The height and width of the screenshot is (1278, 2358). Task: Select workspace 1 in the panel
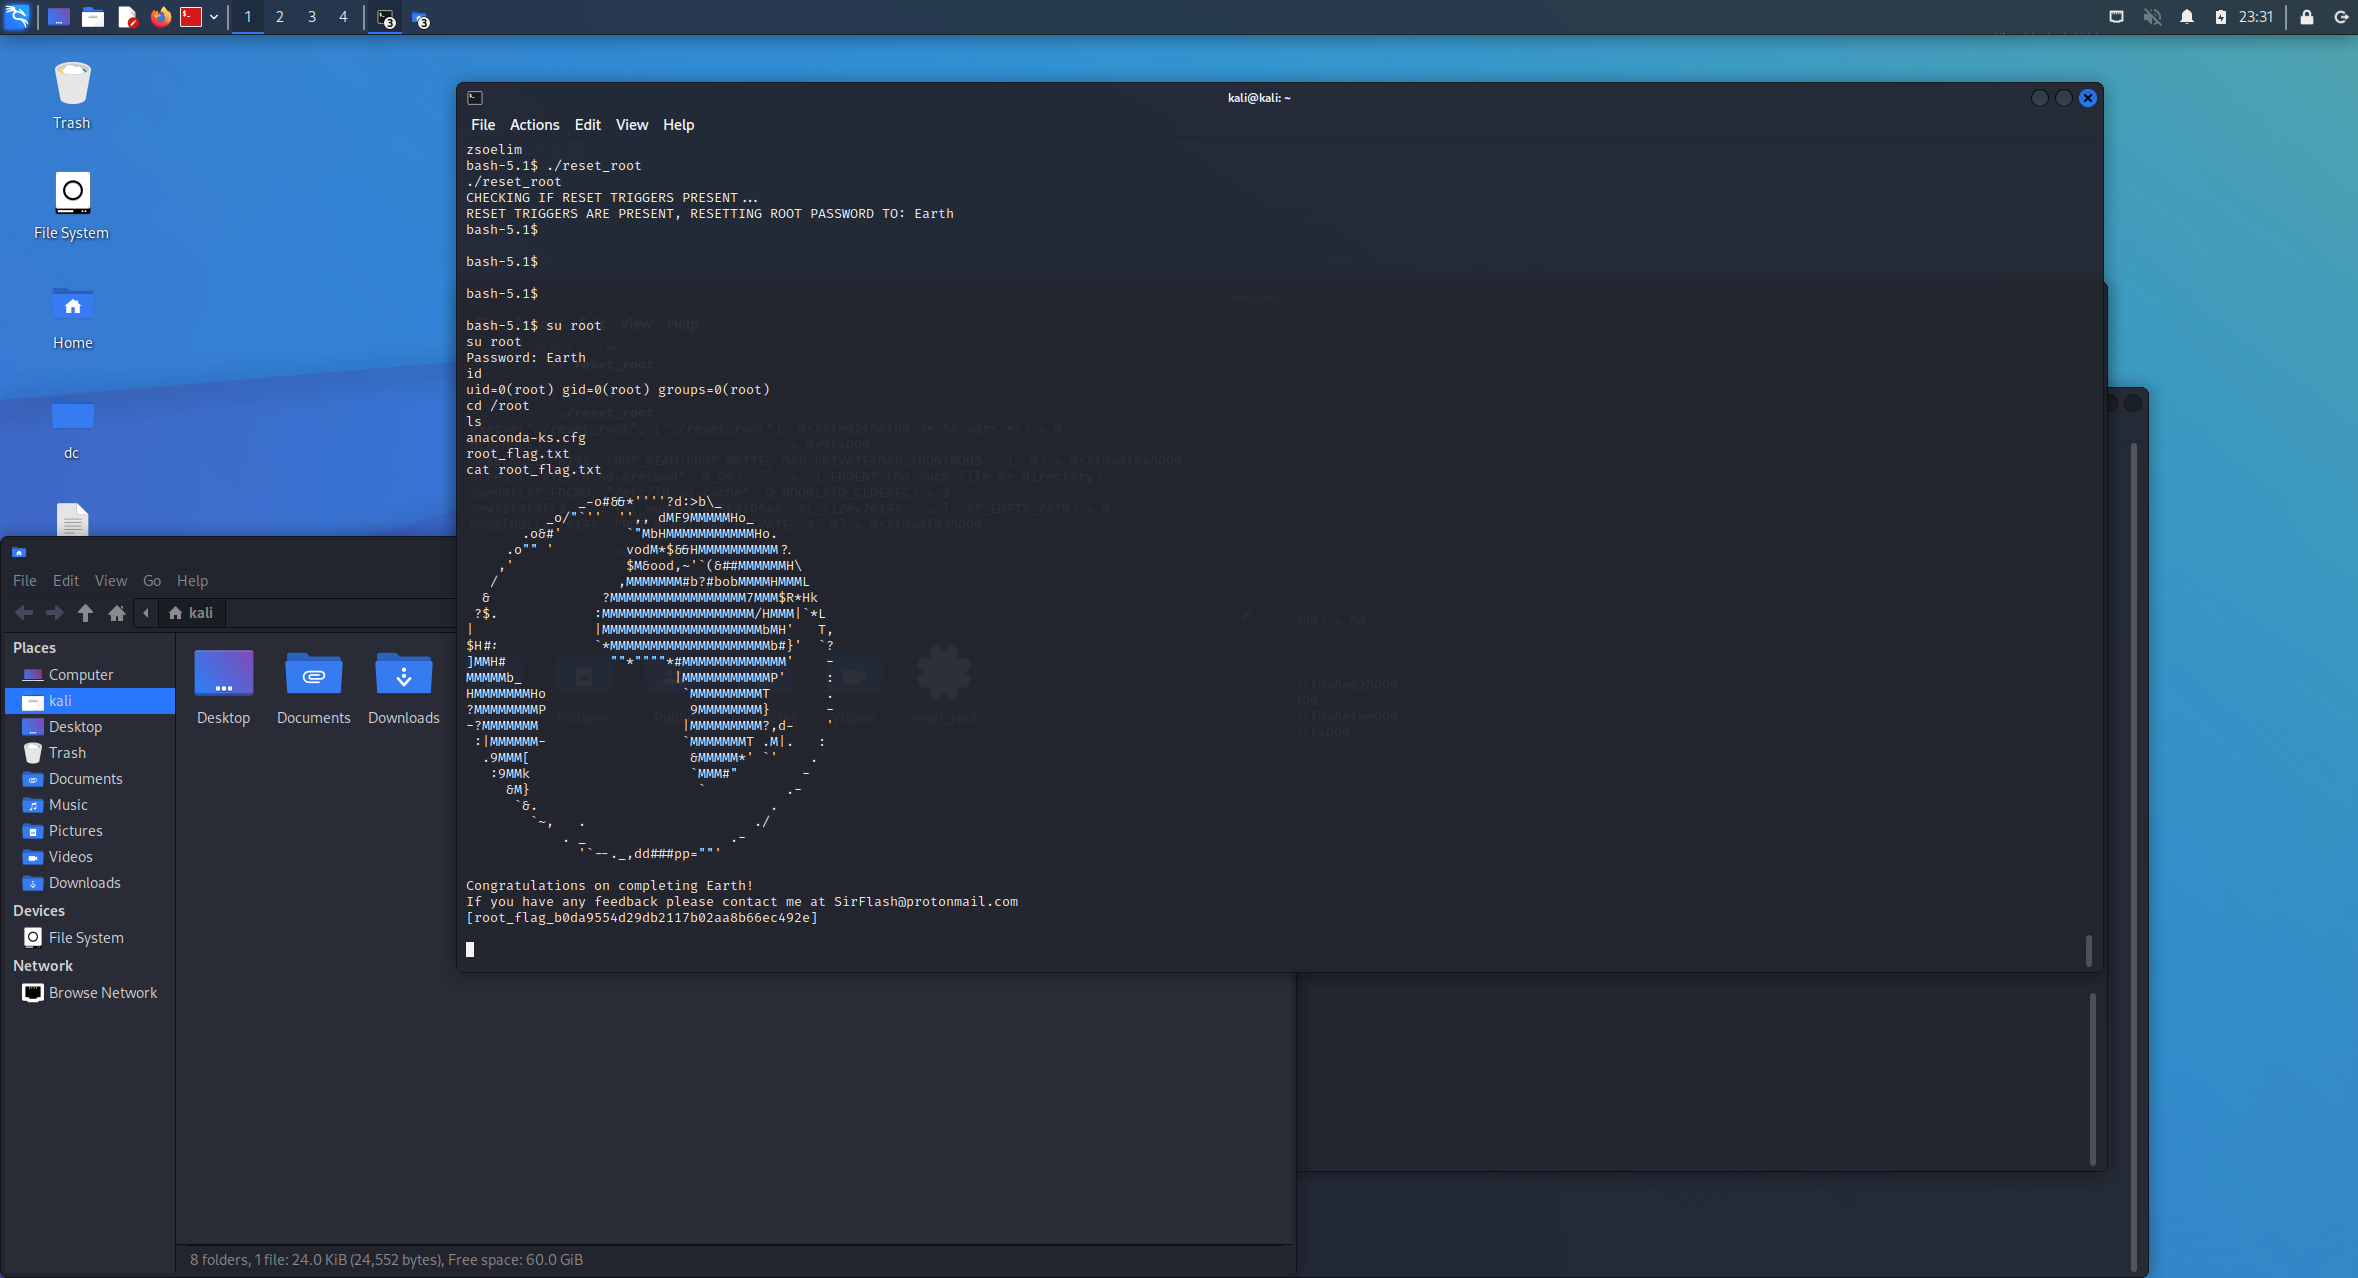tap(248, 17)
